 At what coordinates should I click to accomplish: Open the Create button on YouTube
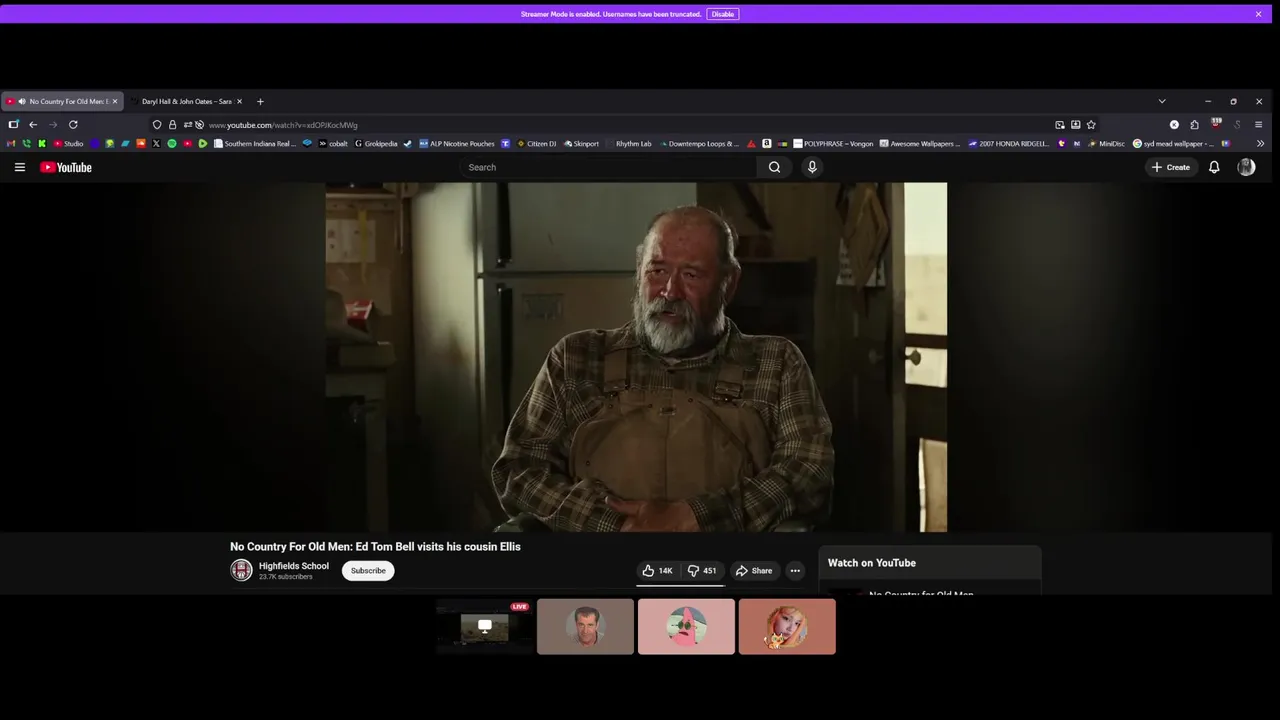(1170, 167)
